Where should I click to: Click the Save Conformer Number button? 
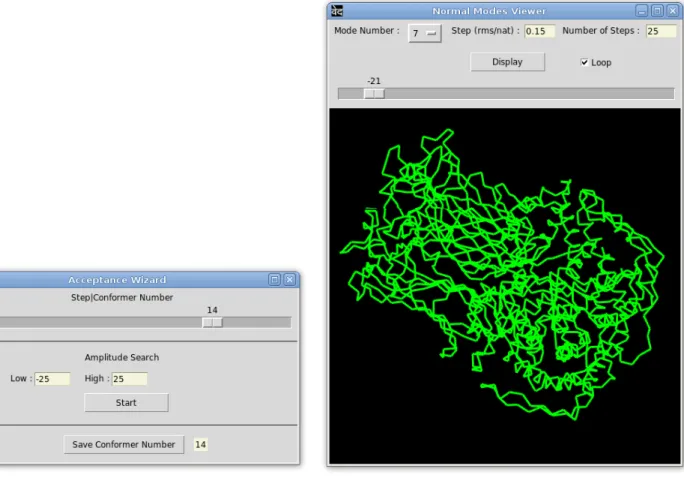pyautogui.click(x=124, y=444)
